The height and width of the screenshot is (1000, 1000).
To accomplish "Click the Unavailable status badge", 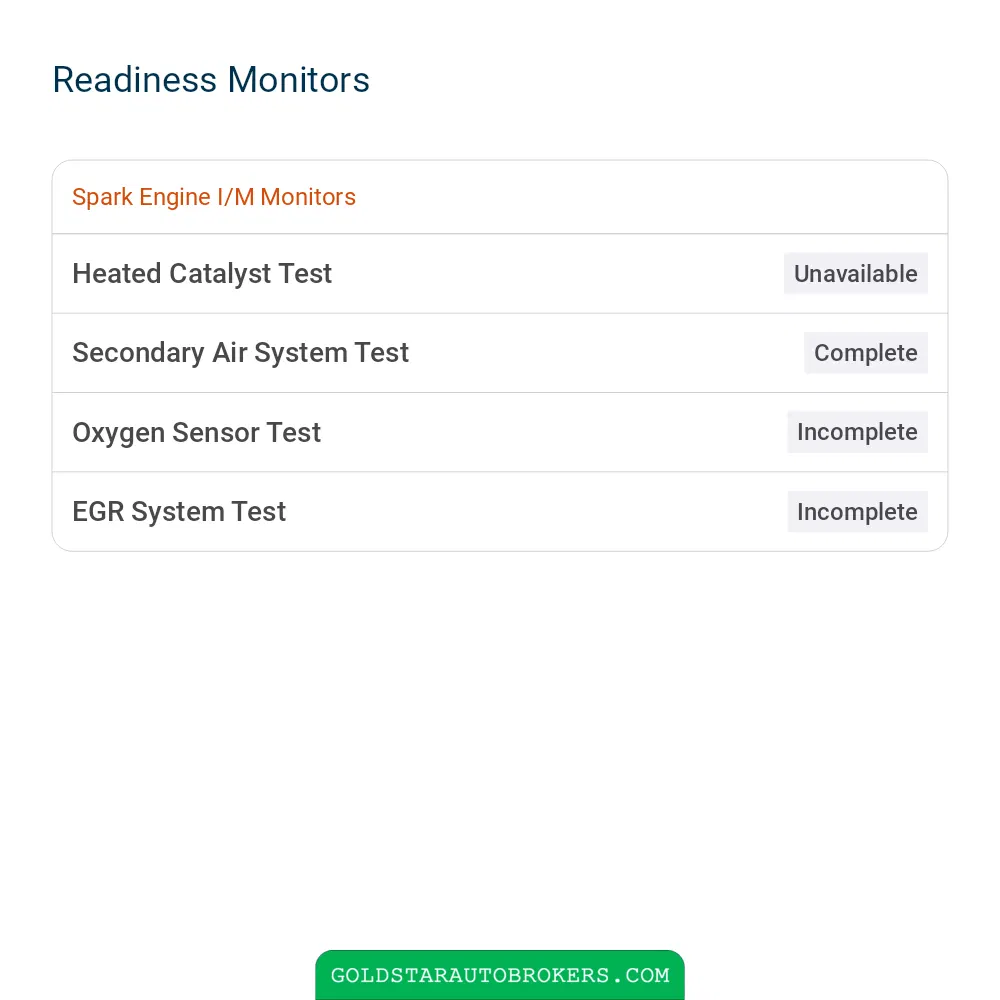I will pos(855,274).
